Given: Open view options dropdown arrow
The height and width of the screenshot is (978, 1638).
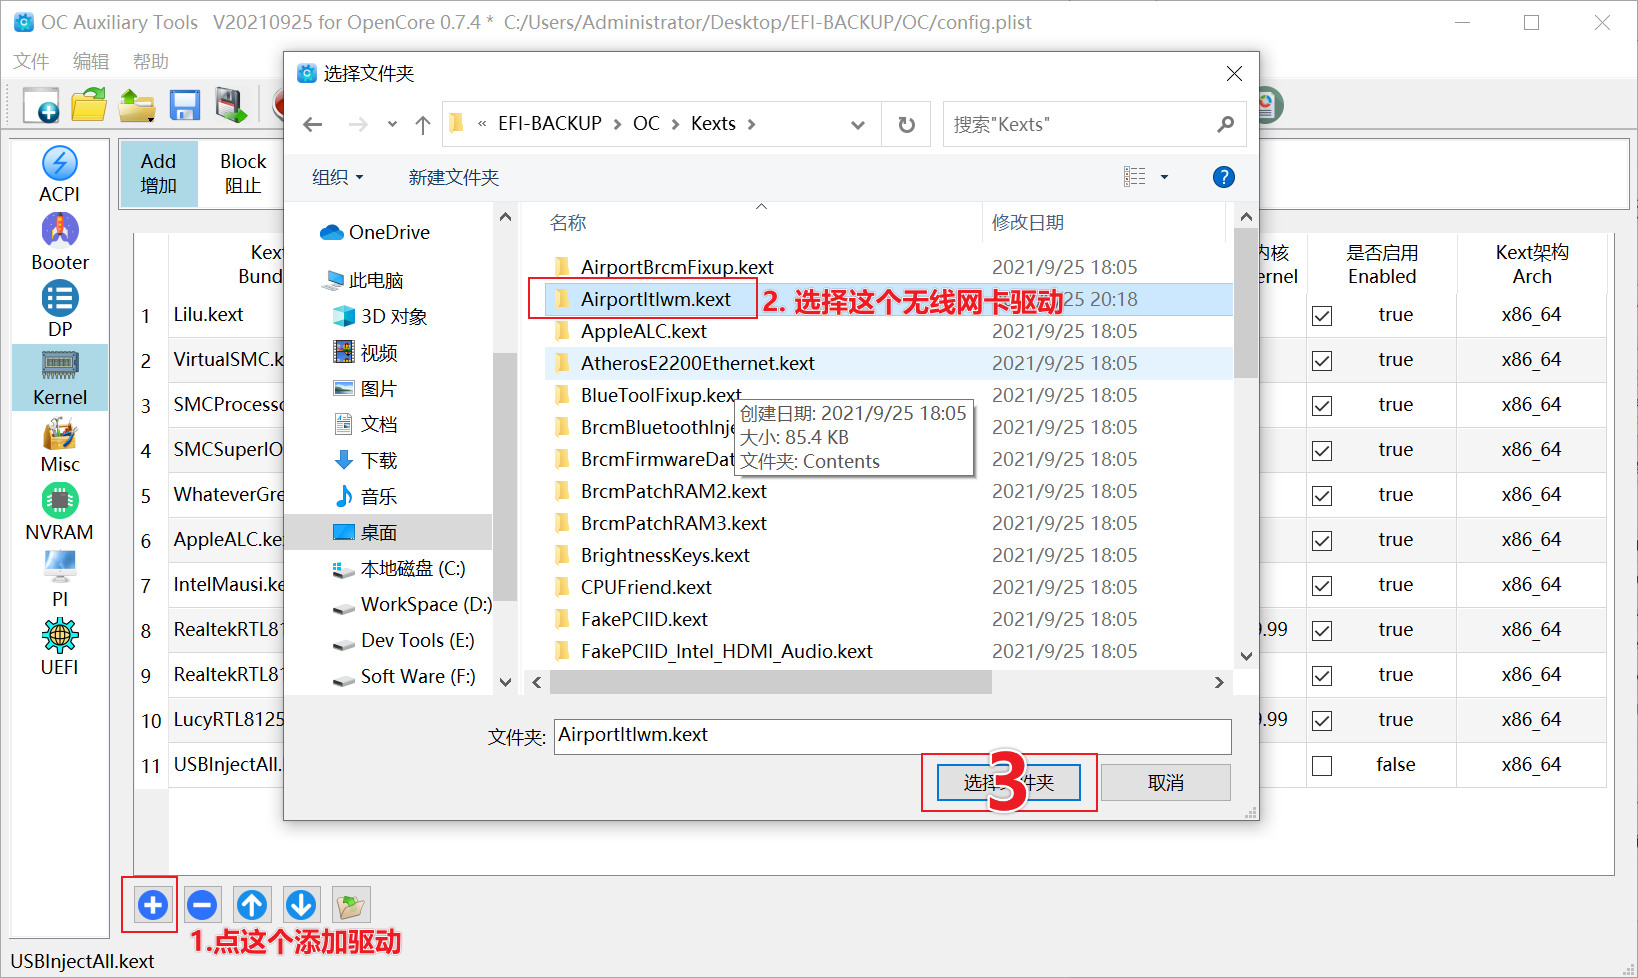Looking at the screenshot, I should click(1164, 177).
